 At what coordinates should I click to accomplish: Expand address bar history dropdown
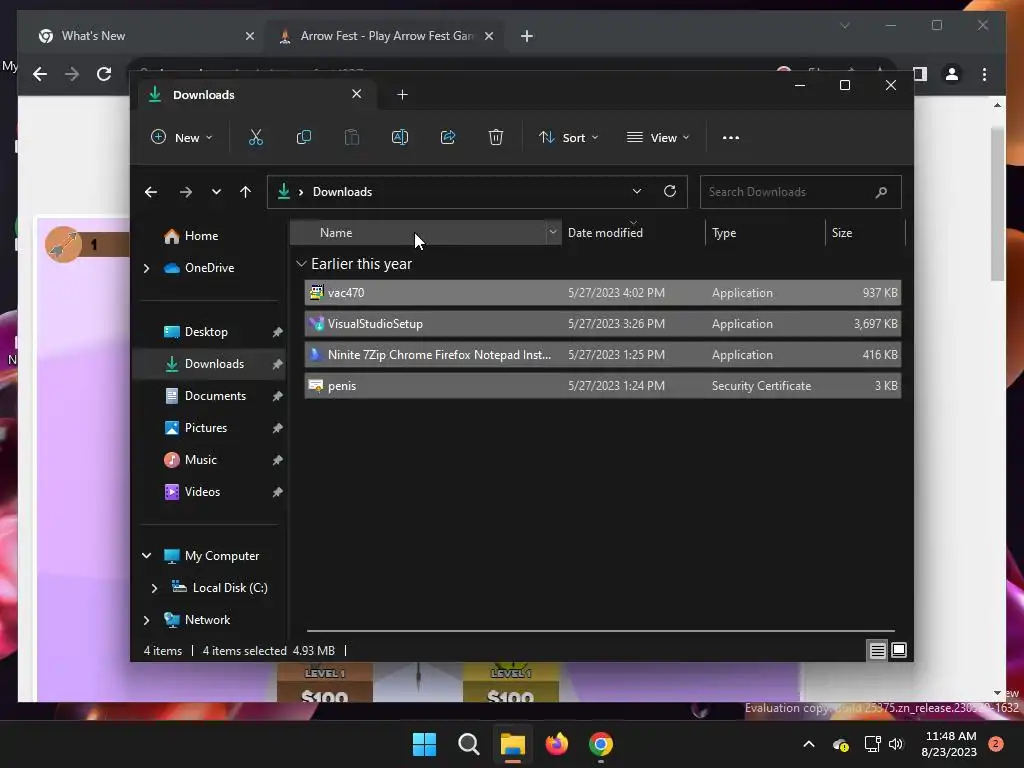tap(637, 191)
